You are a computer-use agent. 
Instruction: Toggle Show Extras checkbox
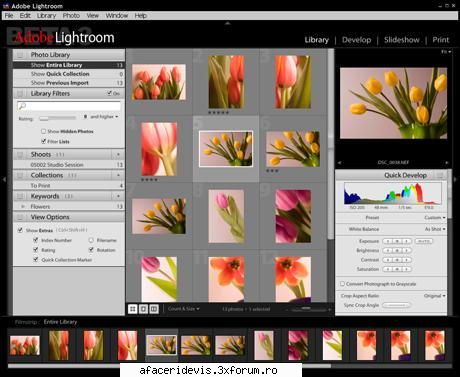click(x=20, y=230)
